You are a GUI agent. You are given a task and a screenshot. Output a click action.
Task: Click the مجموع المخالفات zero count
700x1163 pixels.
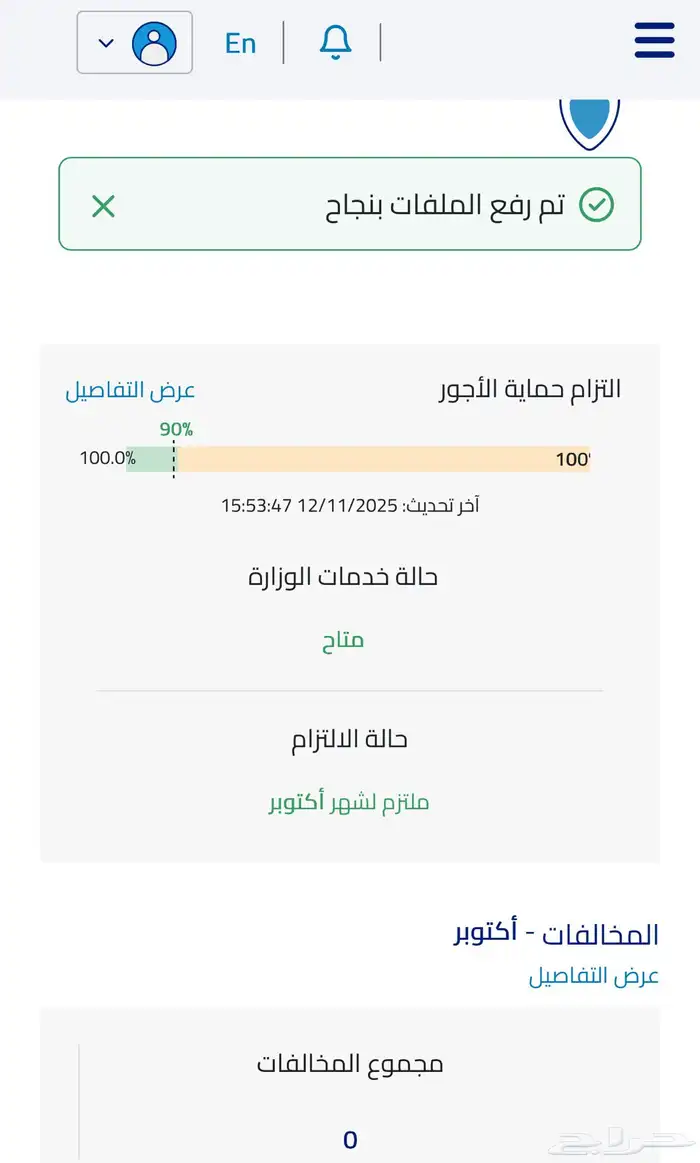pyautogui.click(x=349, y=1138)
